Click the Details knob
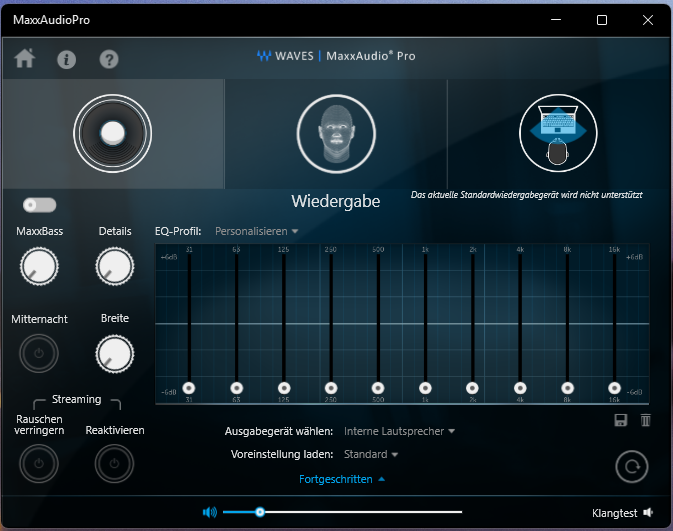This screenshot has height=531, width=673. pyautogui.click(x=115, y=266)
